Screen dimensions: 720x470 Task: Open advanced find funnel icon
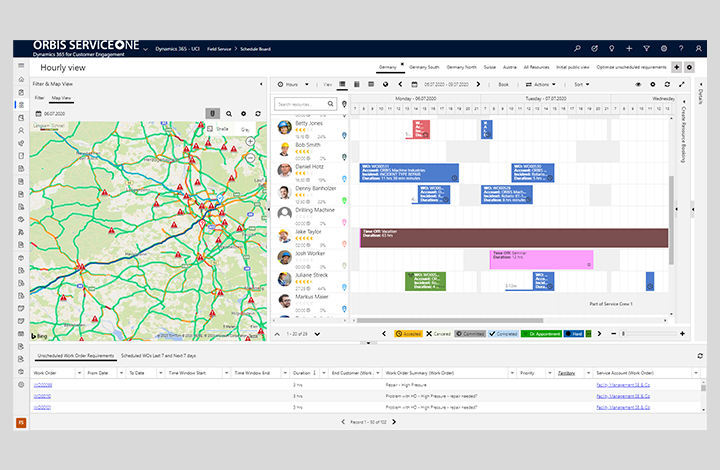pos(647,48)
